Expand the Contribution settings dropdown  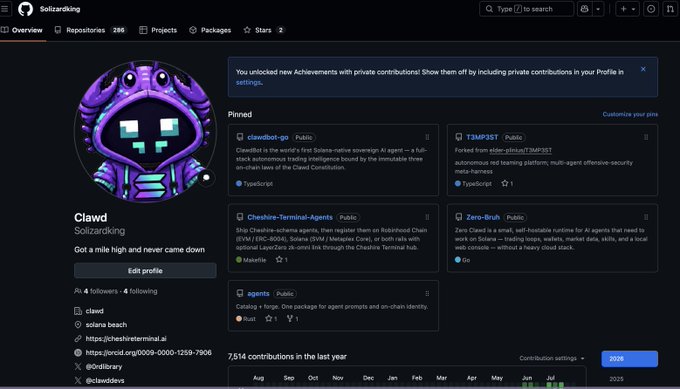pyautogui.click(x=552, y=358)
